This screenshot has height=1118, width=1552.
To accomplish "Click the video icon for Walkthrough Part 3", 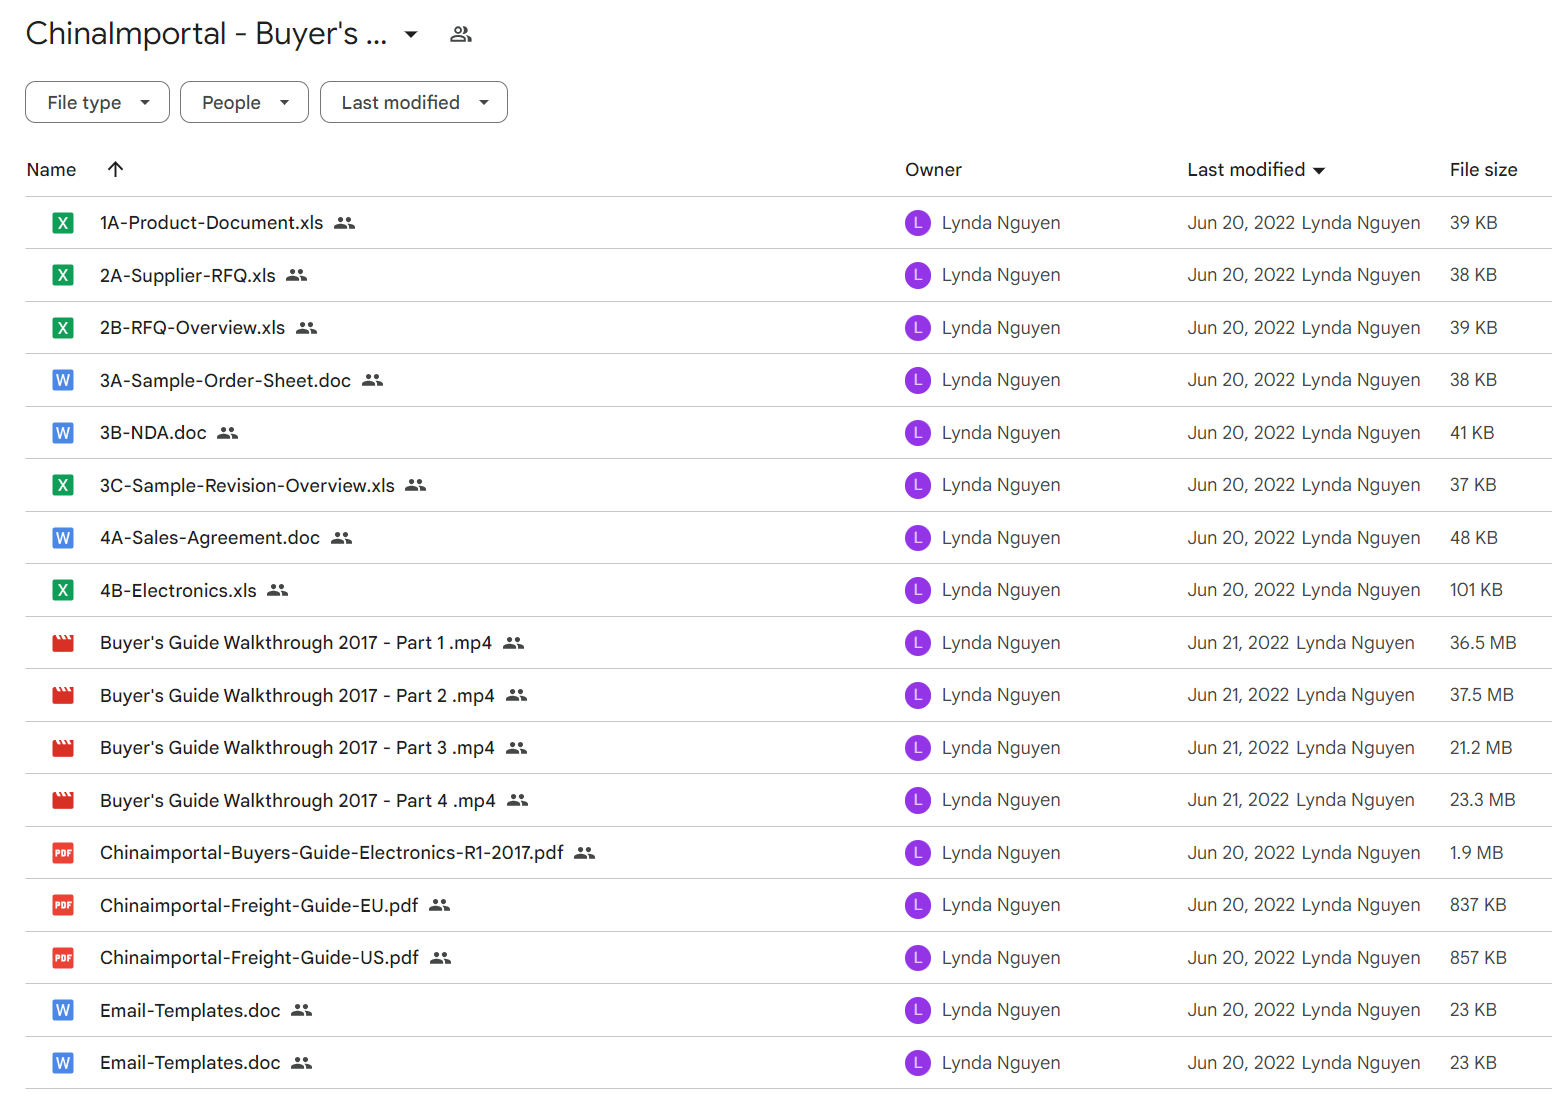I will click(63, 748).
